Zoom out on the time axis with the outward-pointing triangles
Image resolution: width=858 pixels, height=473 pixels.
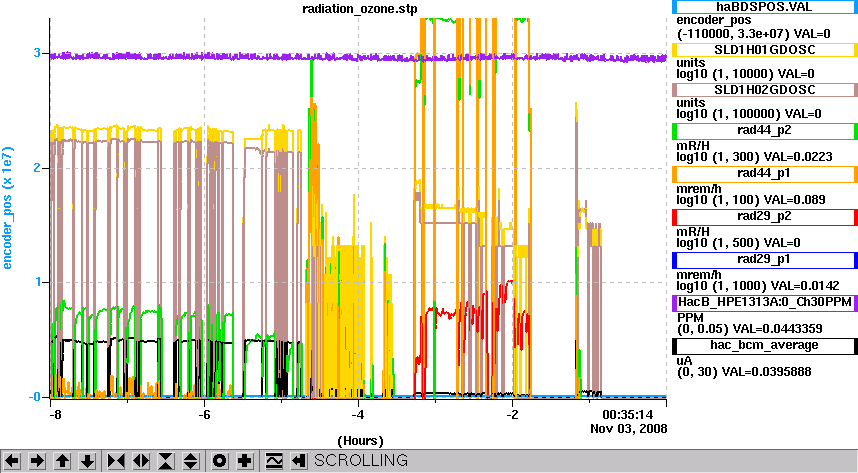click(141, 461)
